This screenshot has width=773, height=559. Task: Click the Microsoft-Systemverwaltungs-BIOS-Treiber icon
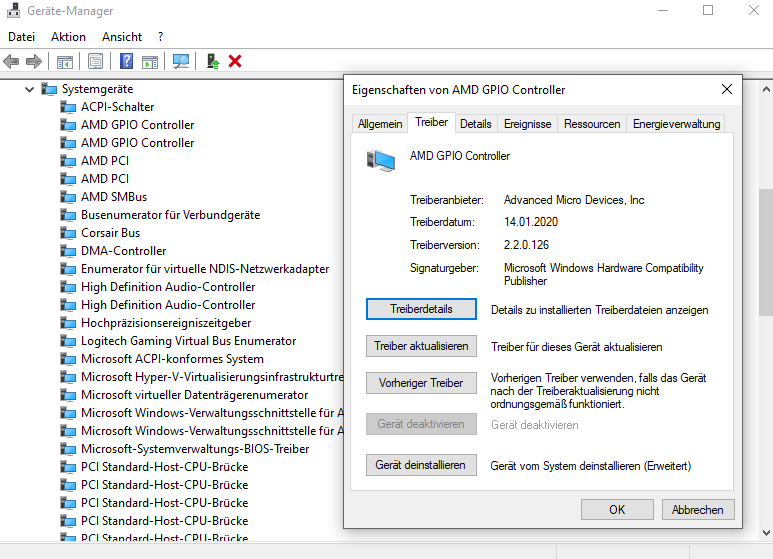pyautogui.click(x=68, y=449)
